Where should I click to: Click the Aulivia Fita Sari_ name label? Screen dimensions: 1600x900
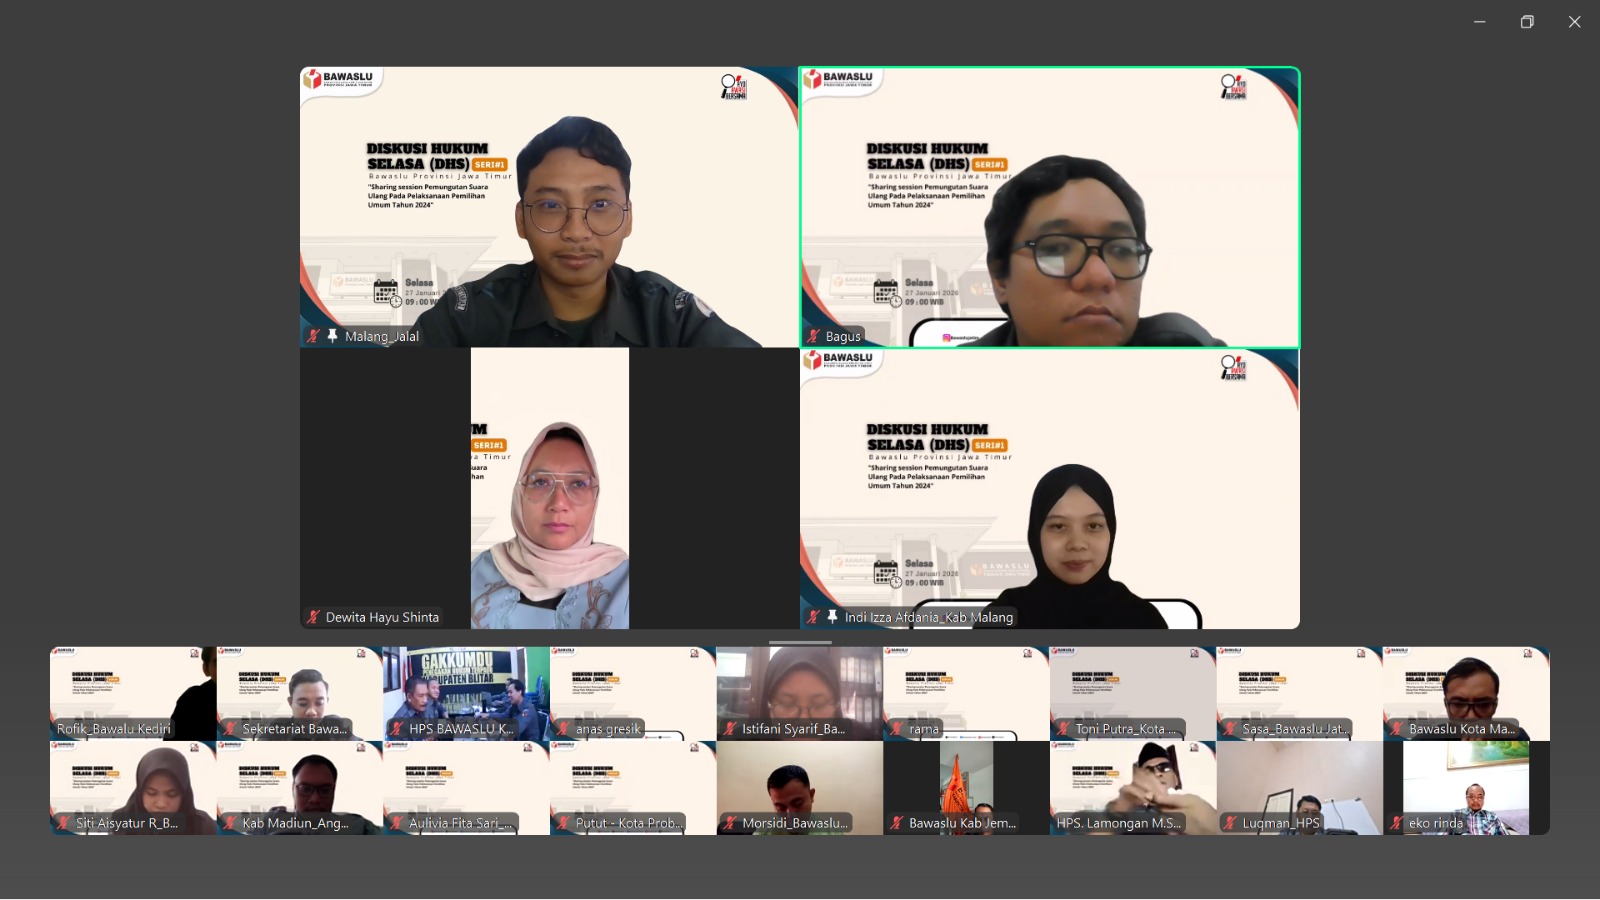click(x=460, y=823)
